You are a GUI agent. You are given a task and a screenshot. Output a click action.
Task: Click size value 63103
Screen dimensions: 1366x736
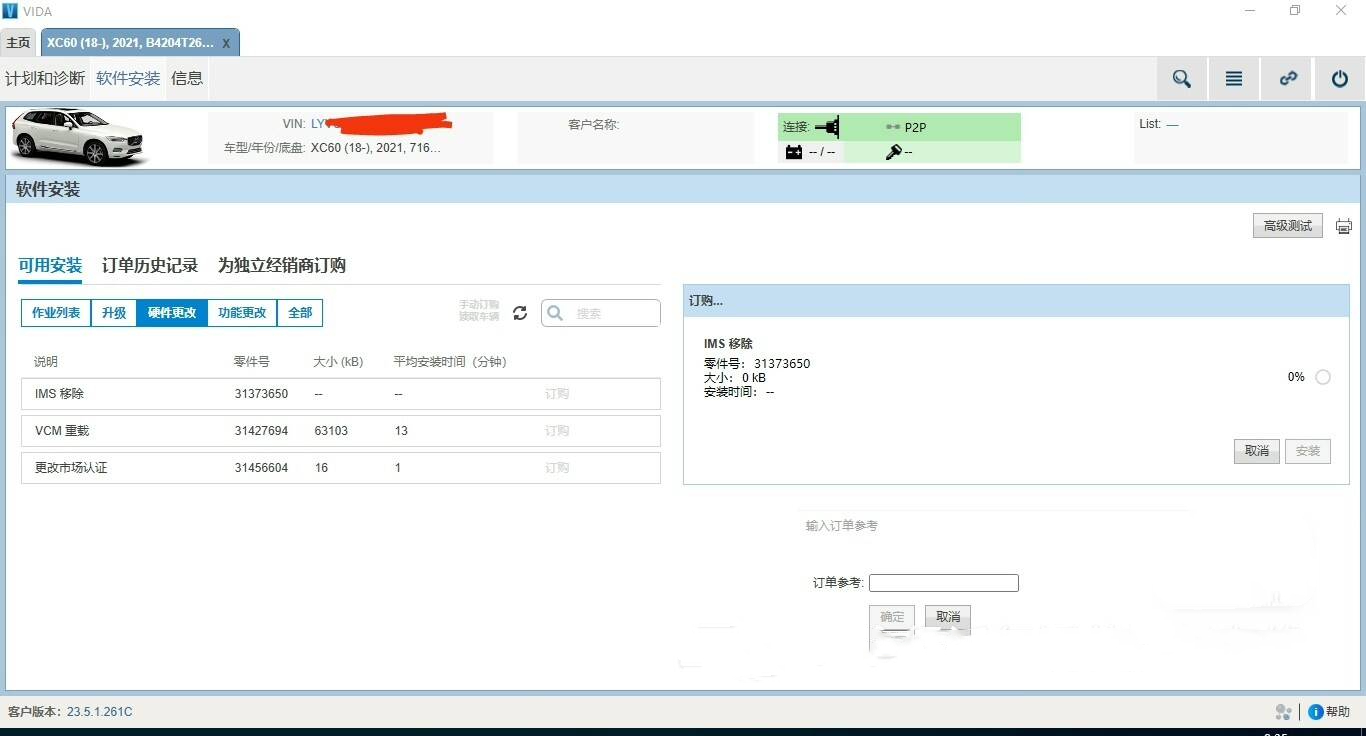[x=331, y=431]
